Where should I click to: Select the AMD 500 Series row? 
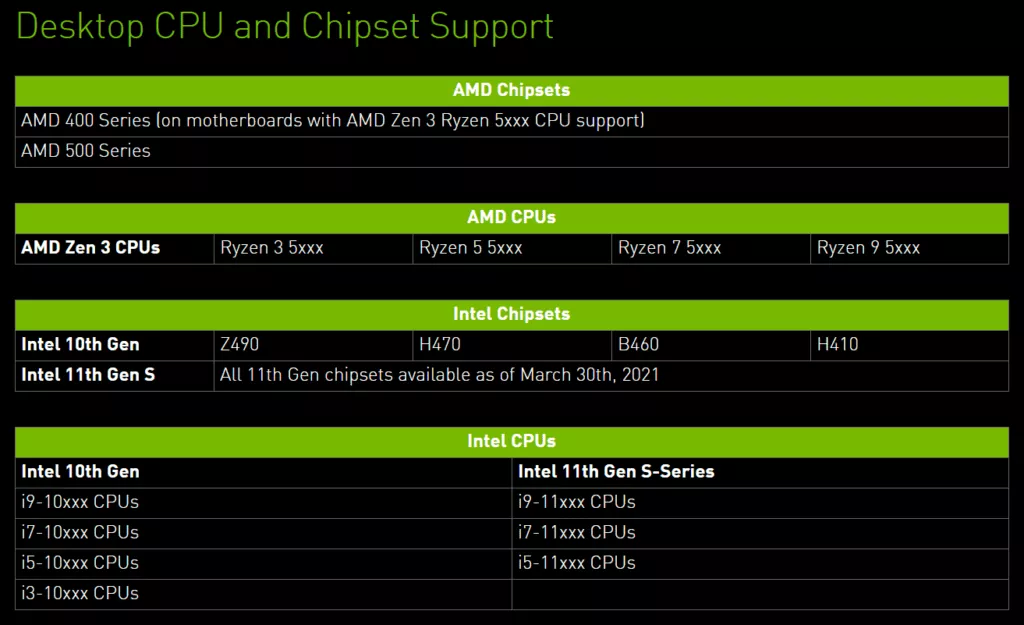pyautogui.click(x=512, y=152)
